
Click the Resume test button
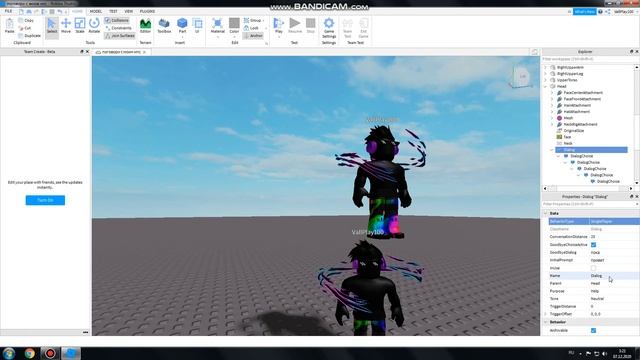(x=295, y=26)
